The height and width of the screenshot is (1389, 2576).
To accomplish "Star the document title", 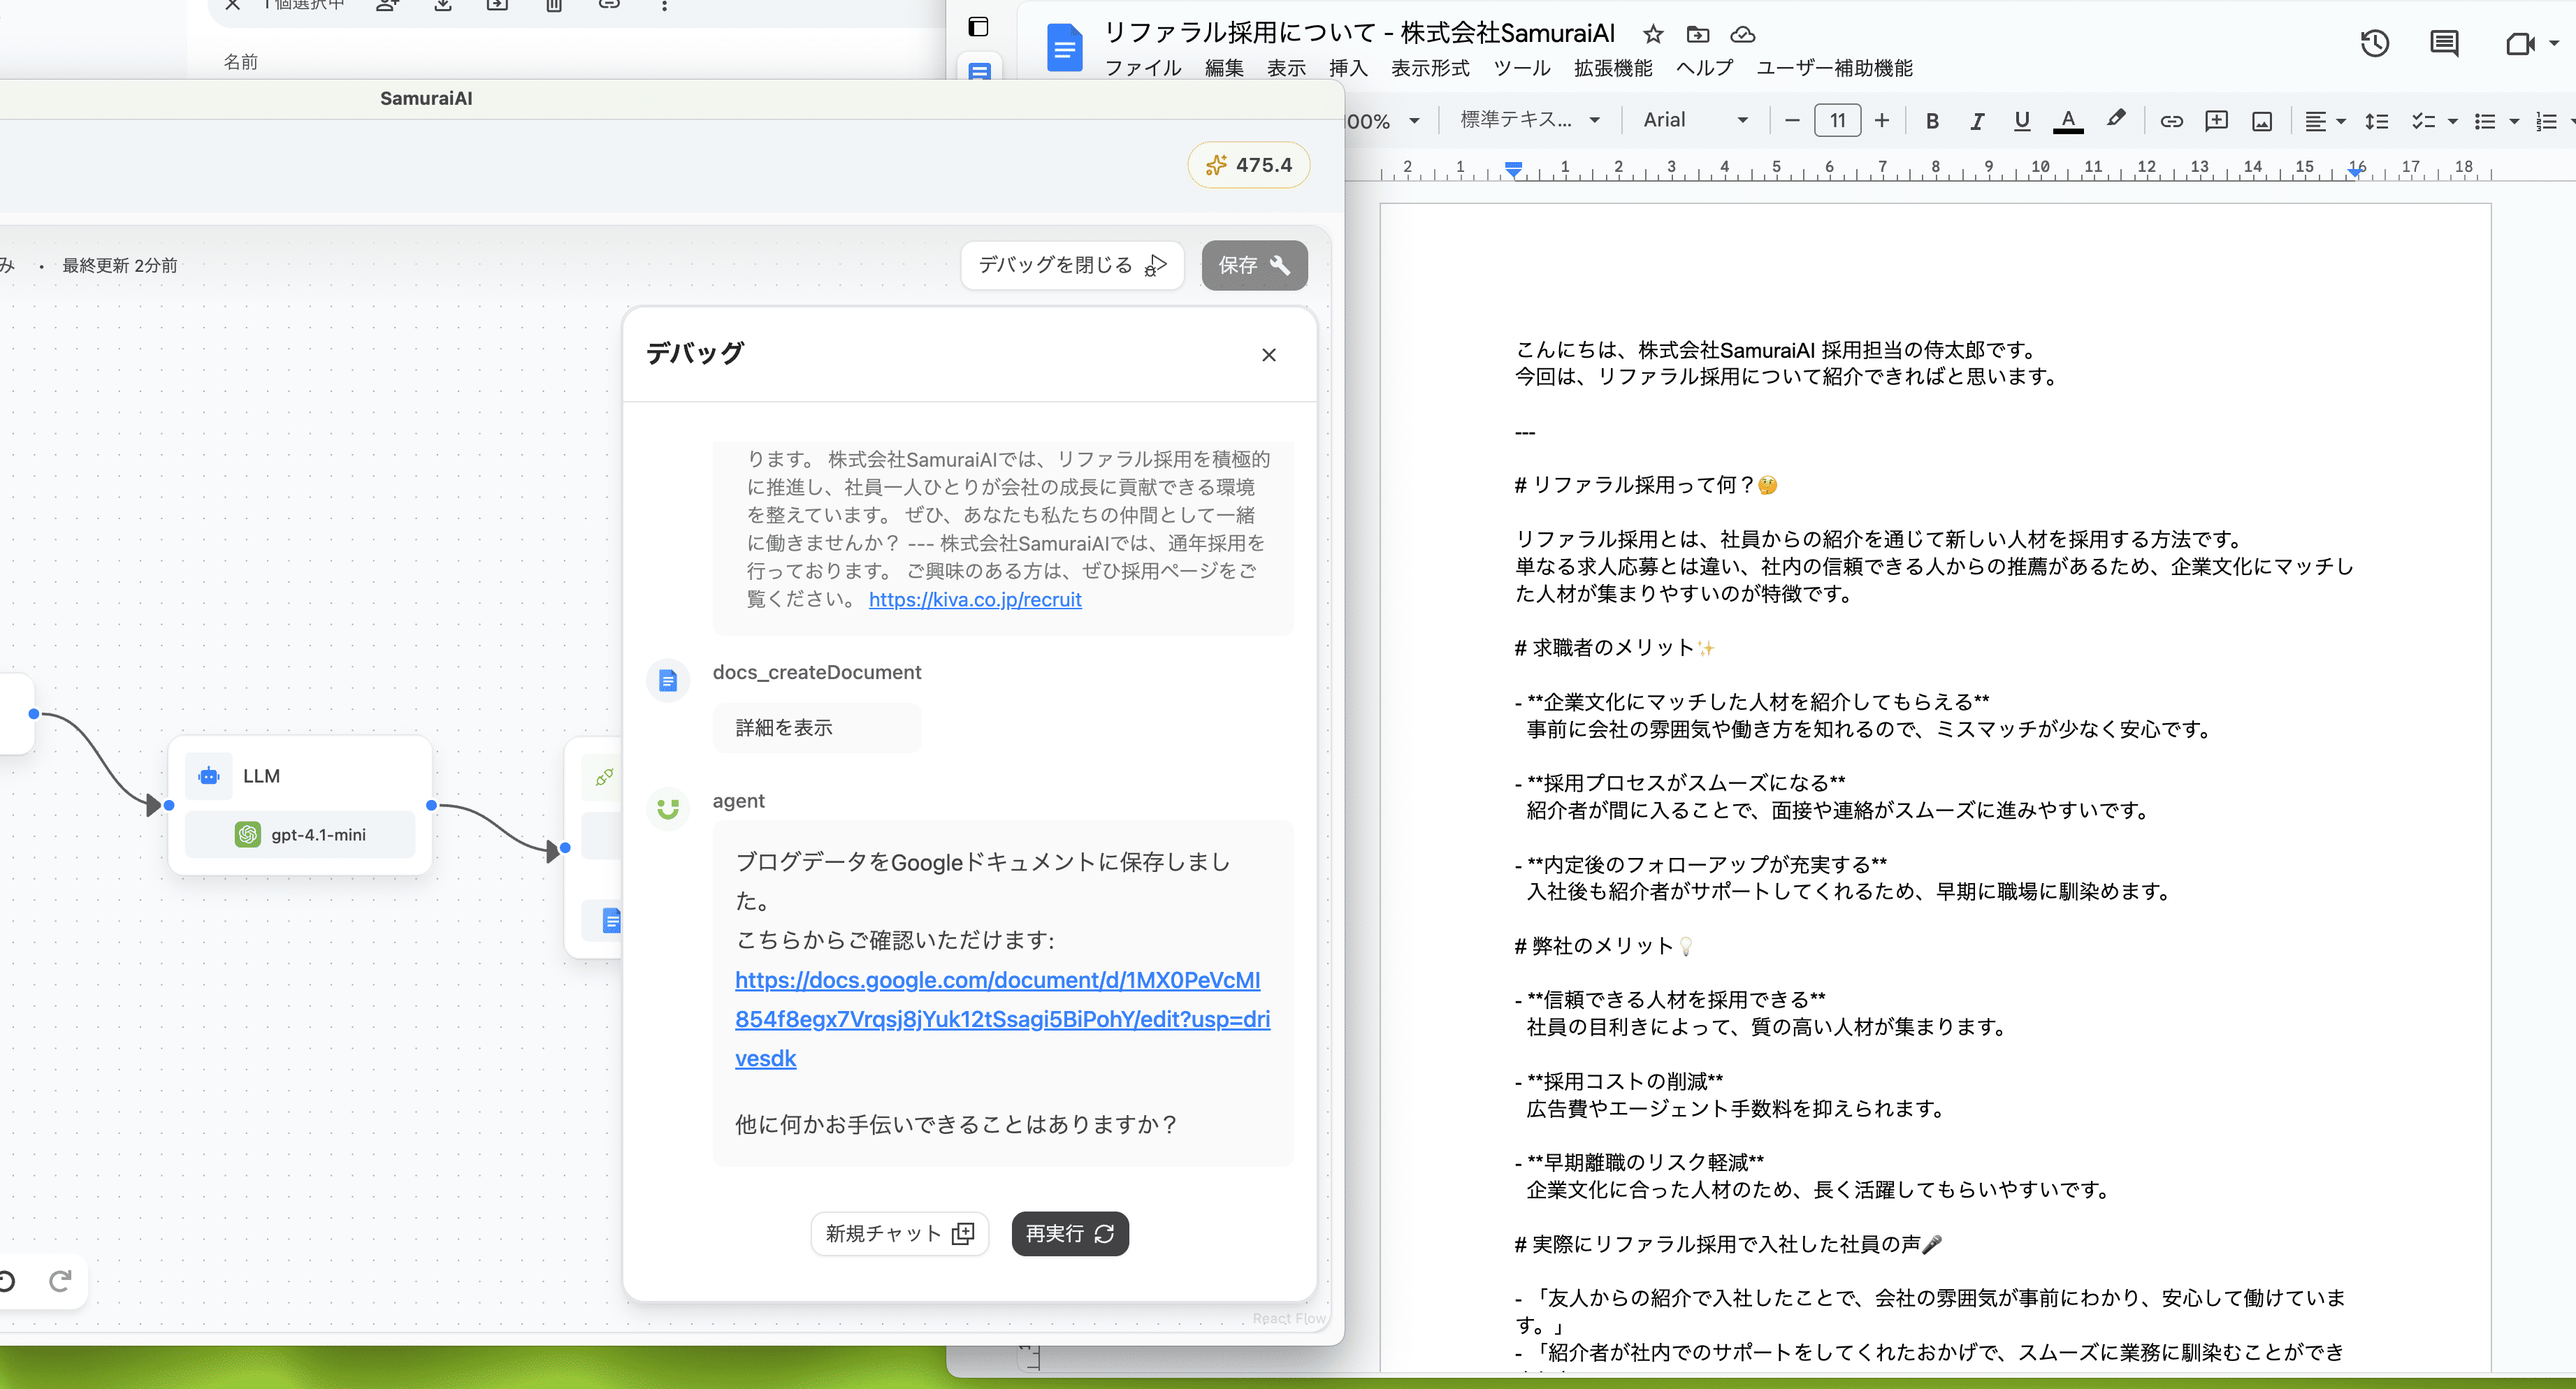I will pos(1653,35).
